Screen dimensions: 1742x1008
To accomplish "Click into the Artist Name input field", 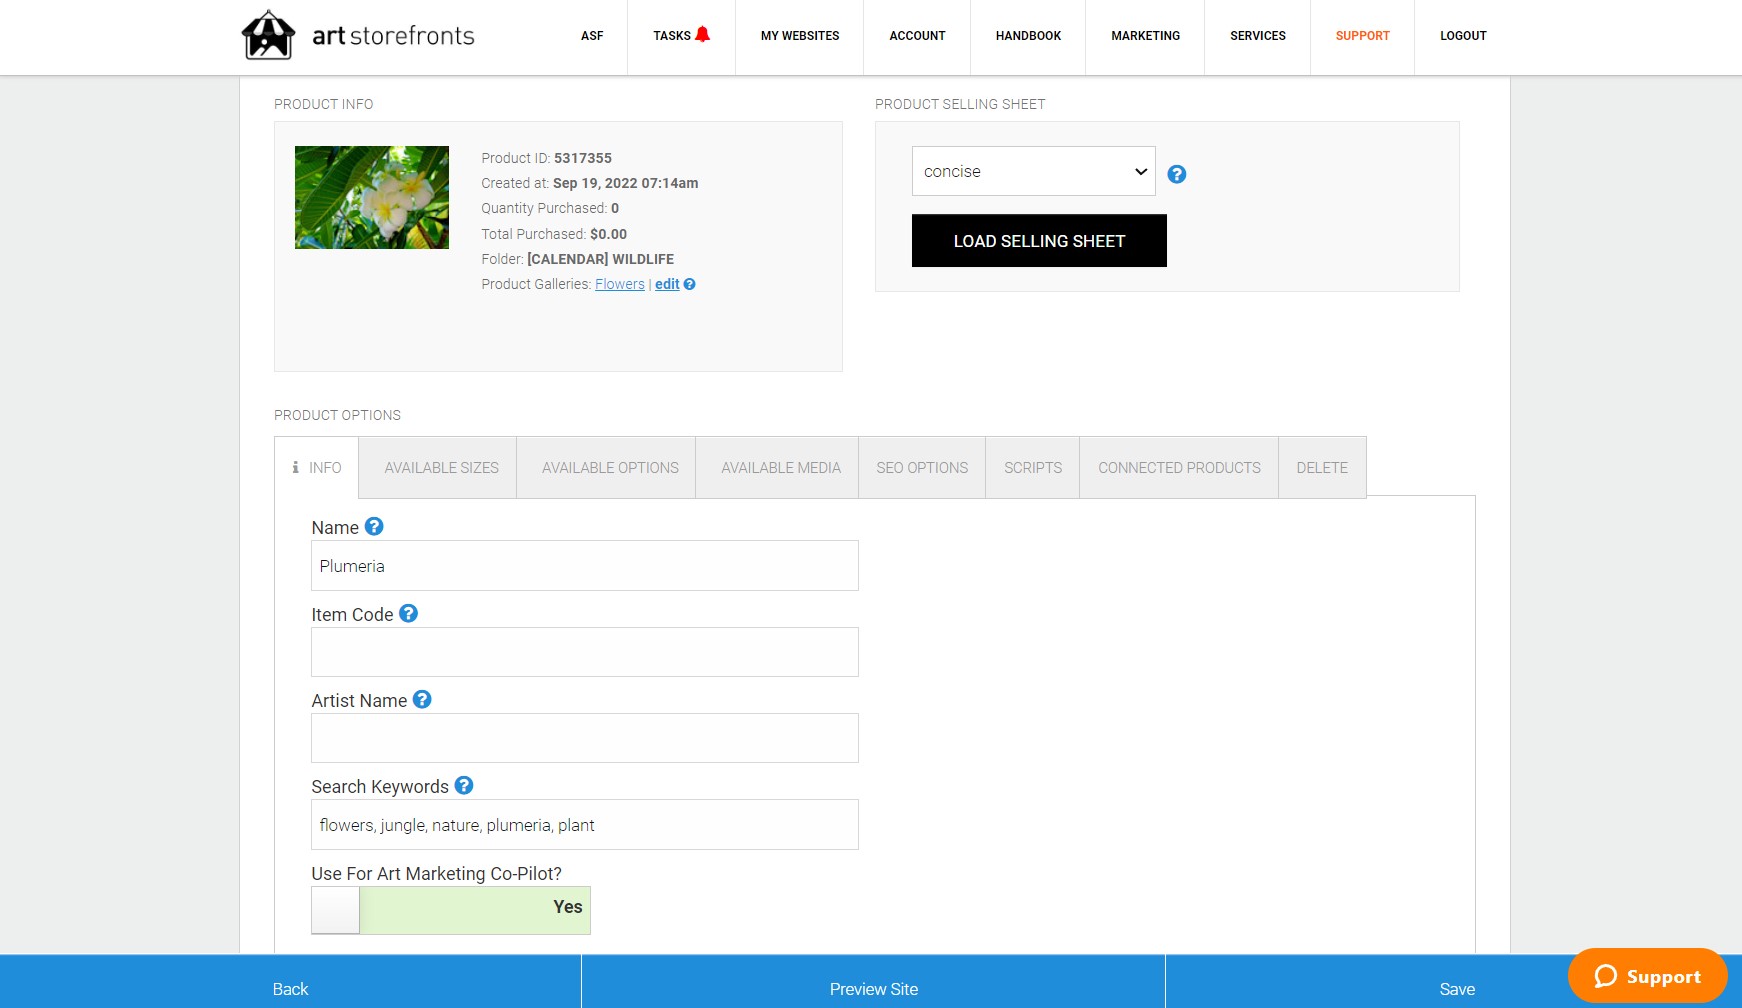I will [x=585, y=738].
